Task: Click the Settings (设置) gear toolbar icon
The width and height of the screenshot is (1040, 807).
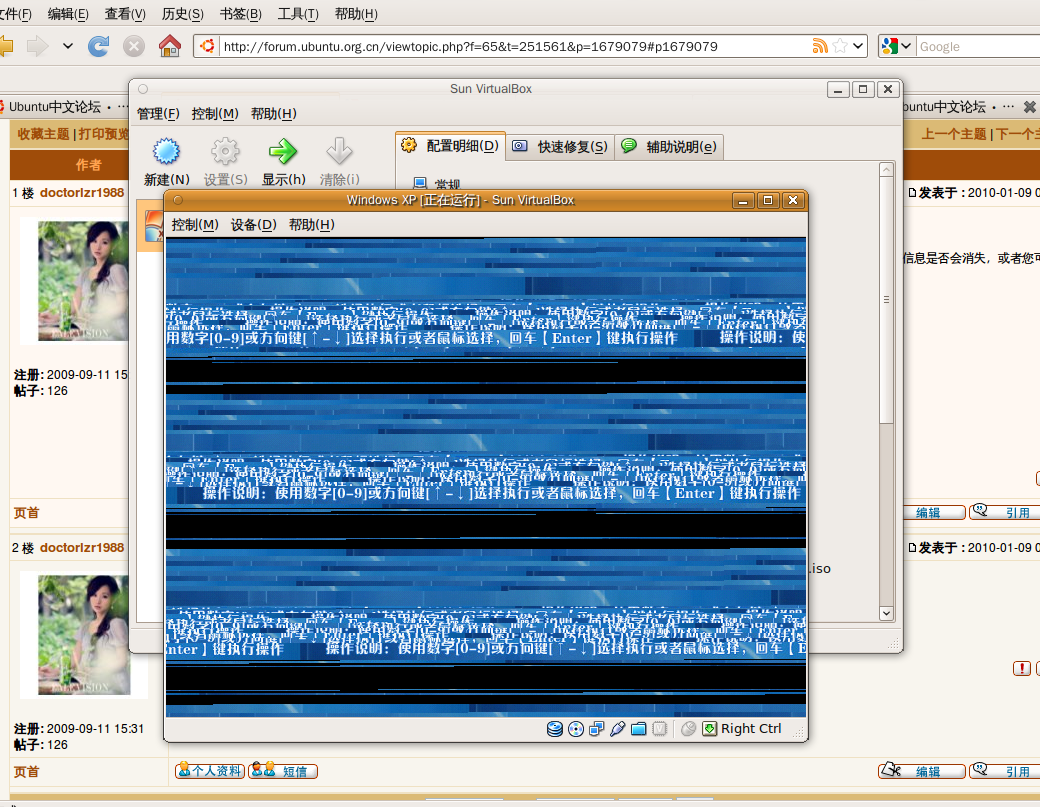Action: (226, 151)
